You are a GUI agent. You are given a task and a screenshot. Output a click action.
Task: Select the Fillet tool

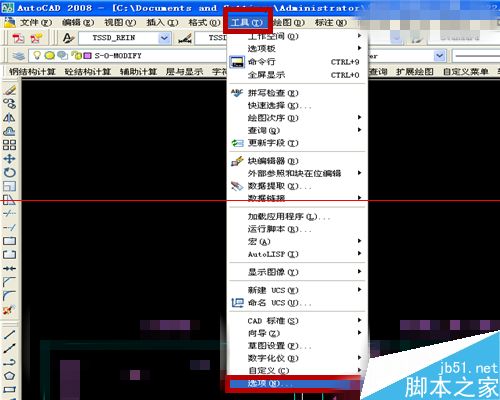click(9, 296)
